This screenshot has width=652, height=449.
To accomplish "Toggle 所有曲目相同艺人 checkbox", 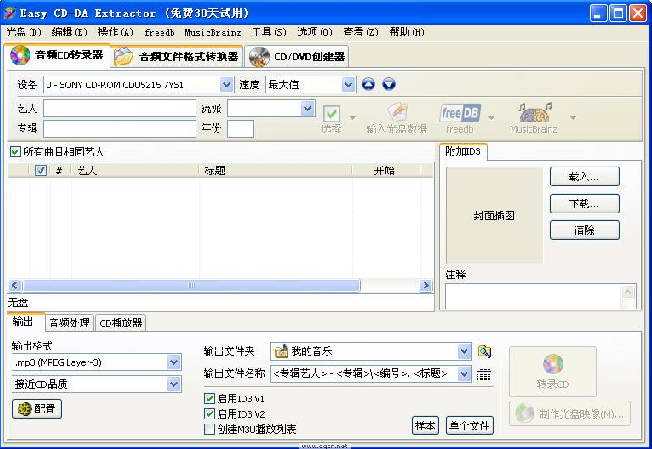I will (15, 151).
